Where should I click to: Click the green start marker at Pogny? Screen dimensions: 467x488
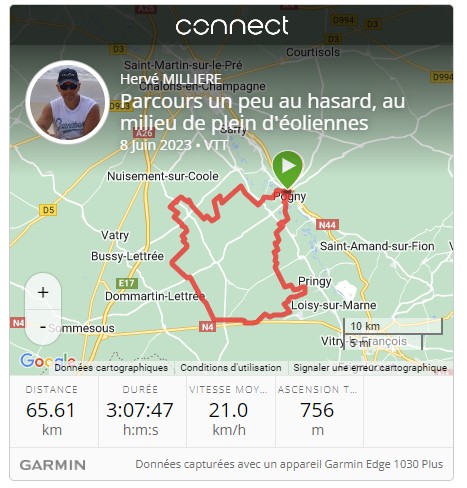287,169
